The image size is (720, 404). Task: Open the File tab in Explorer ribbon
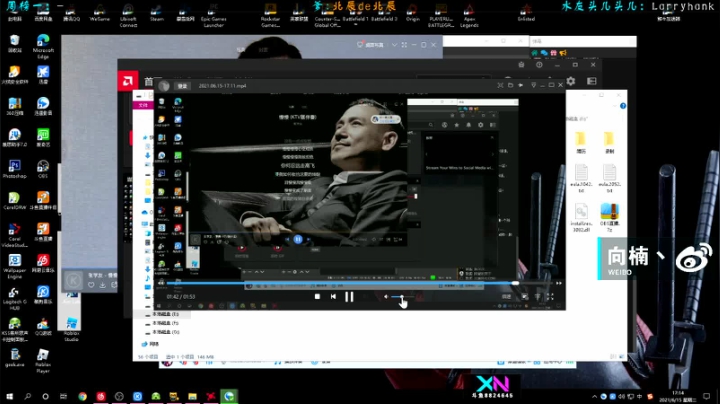tap(143, 105)
